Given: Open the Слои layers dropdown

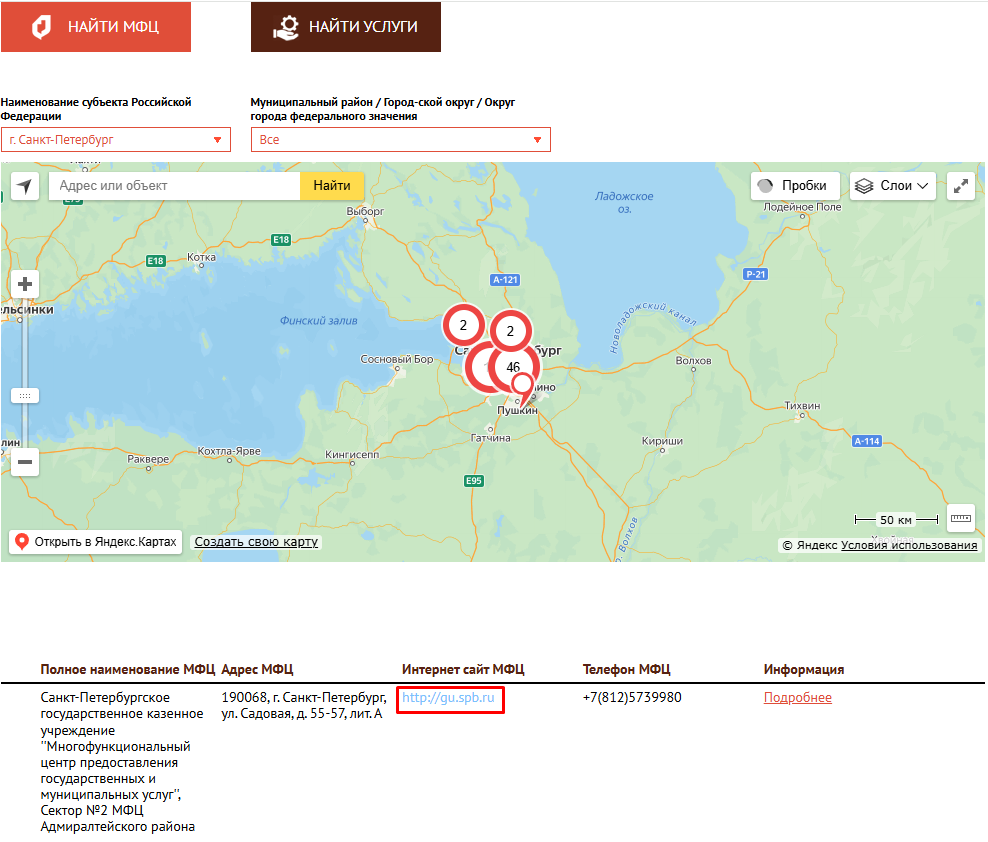Looking at the screenshot, I should click(x=893, y=186).
